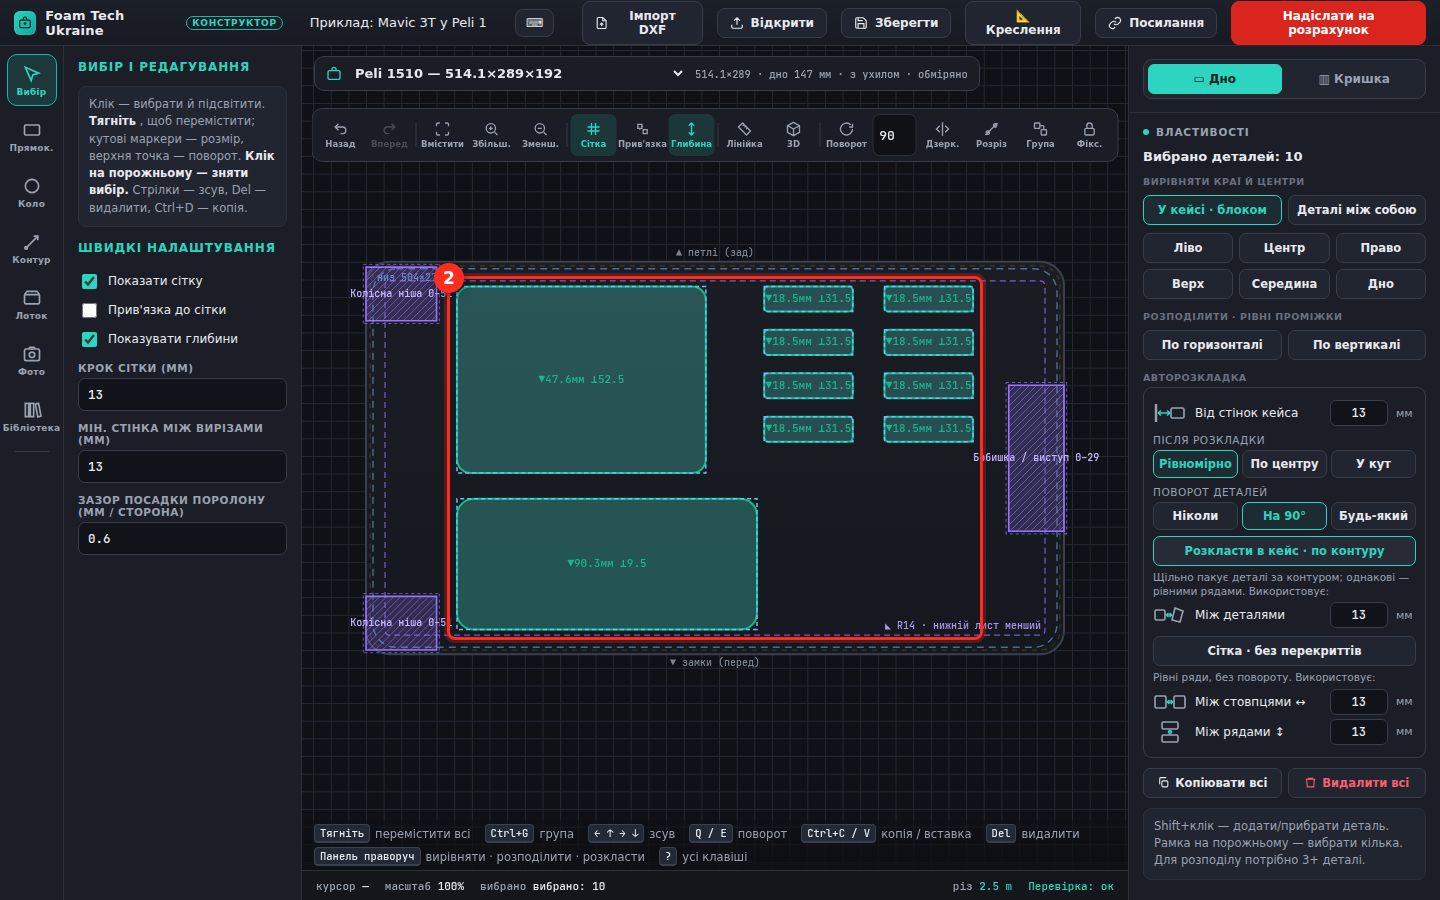Open the Бібліотека library panel
The height and width of the screenshot is (900, 1440).
coord(31,417)
